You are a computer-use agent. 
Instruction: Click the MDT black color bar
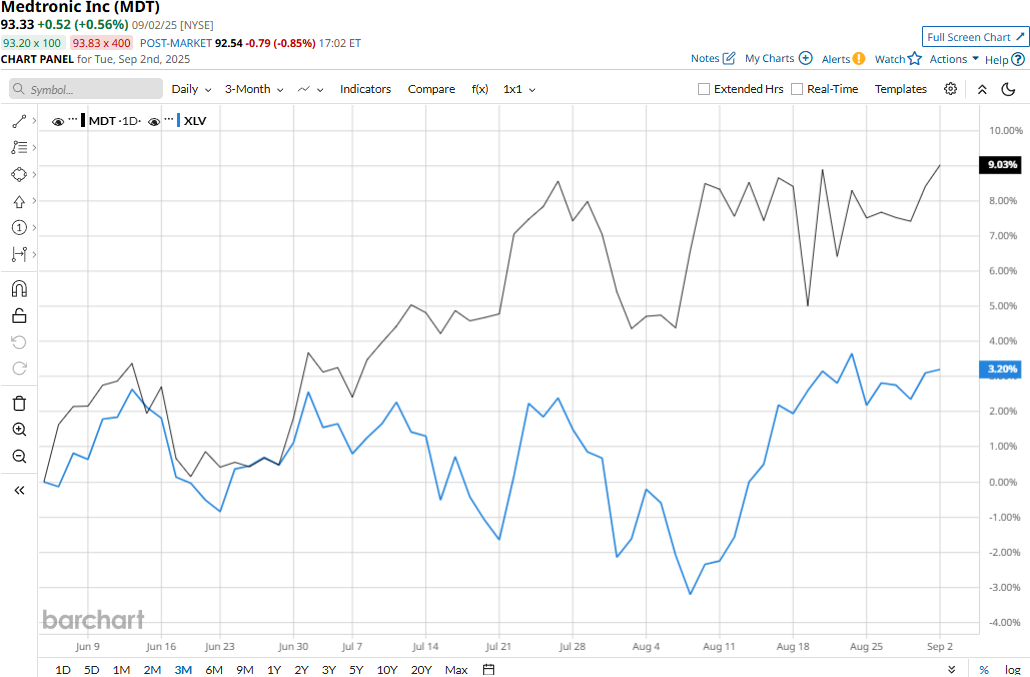tap(83, 121)
